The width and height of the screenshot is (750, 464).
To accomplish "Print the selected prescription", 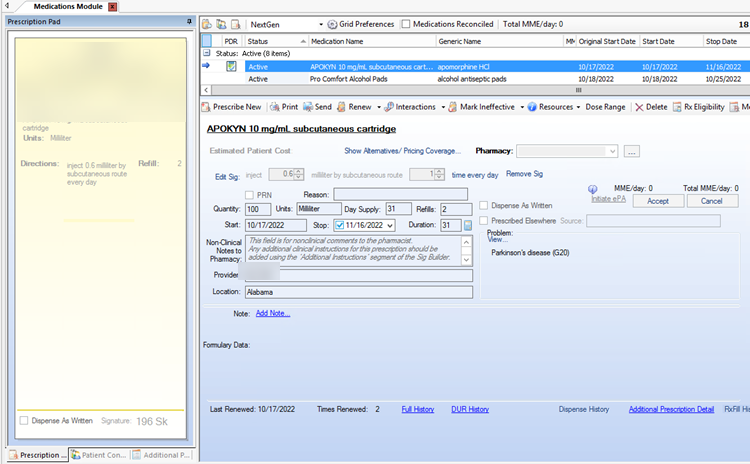I will point(284,107).
